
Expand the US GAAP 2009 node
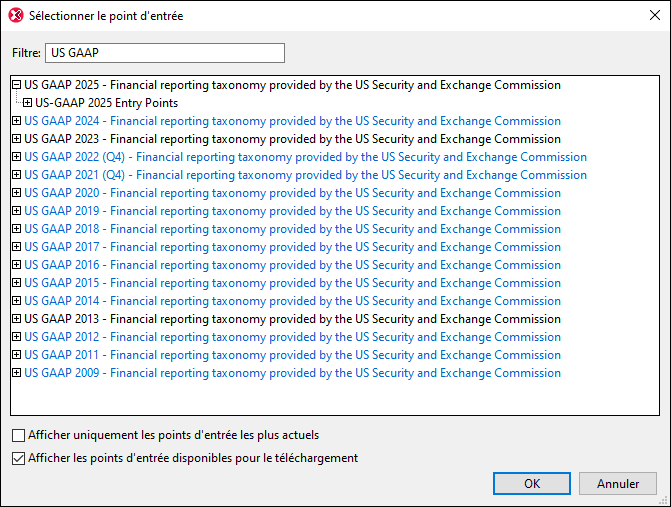pos(17,373)
